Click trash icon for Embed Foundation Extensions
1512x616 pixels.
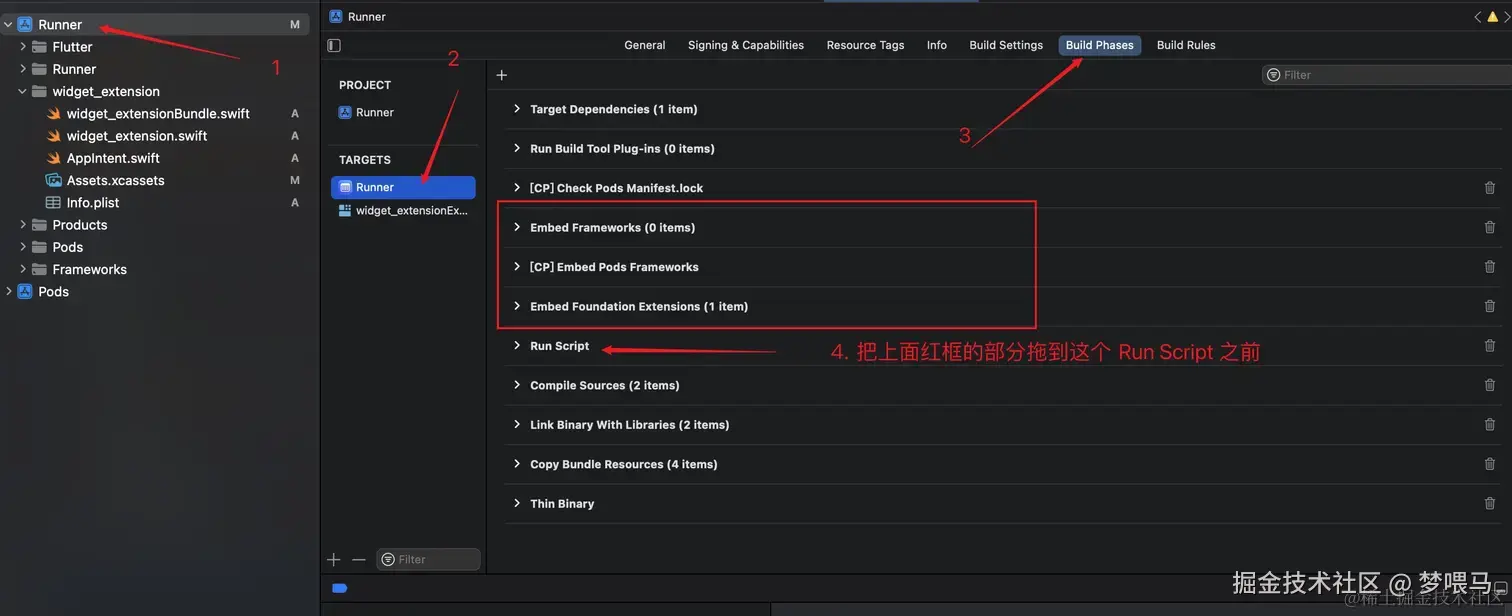1490,306
